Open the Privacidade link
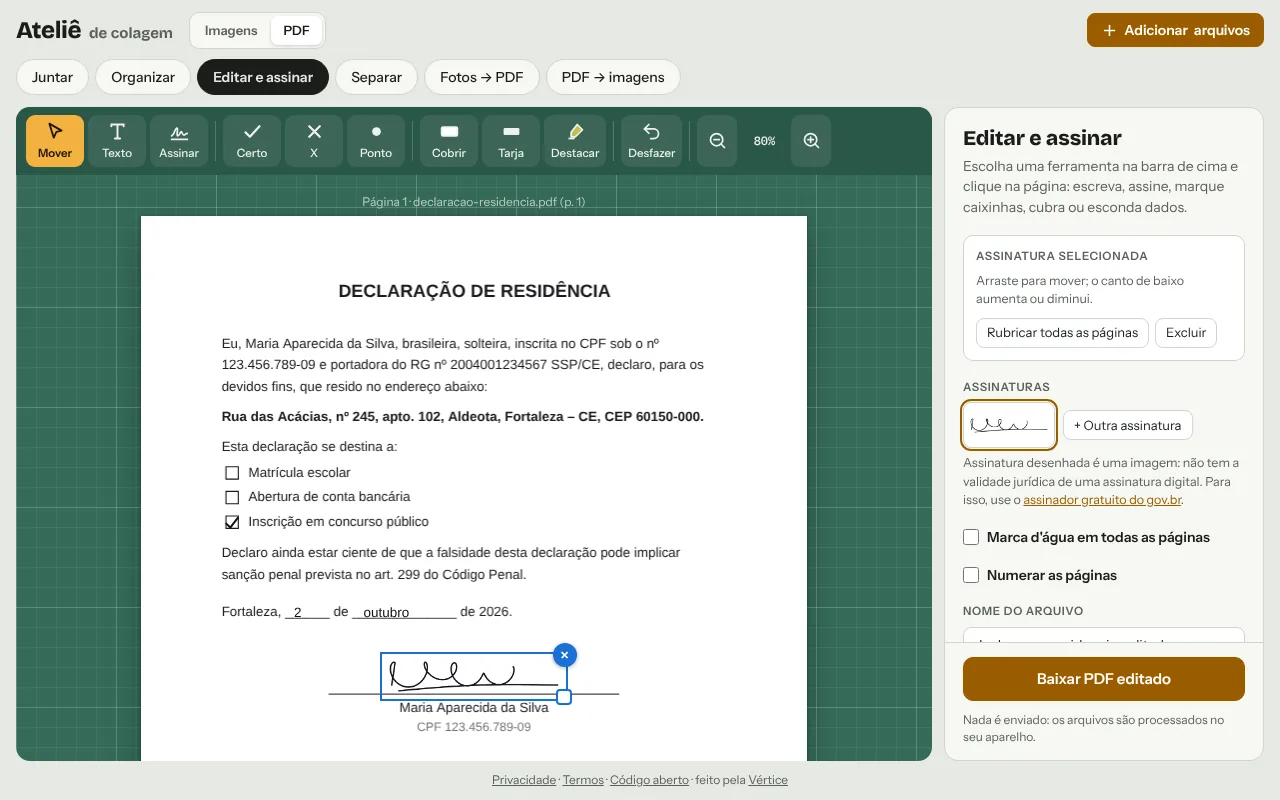The width and height of the screenshot is (1280, 800). [x=524, y=780]
